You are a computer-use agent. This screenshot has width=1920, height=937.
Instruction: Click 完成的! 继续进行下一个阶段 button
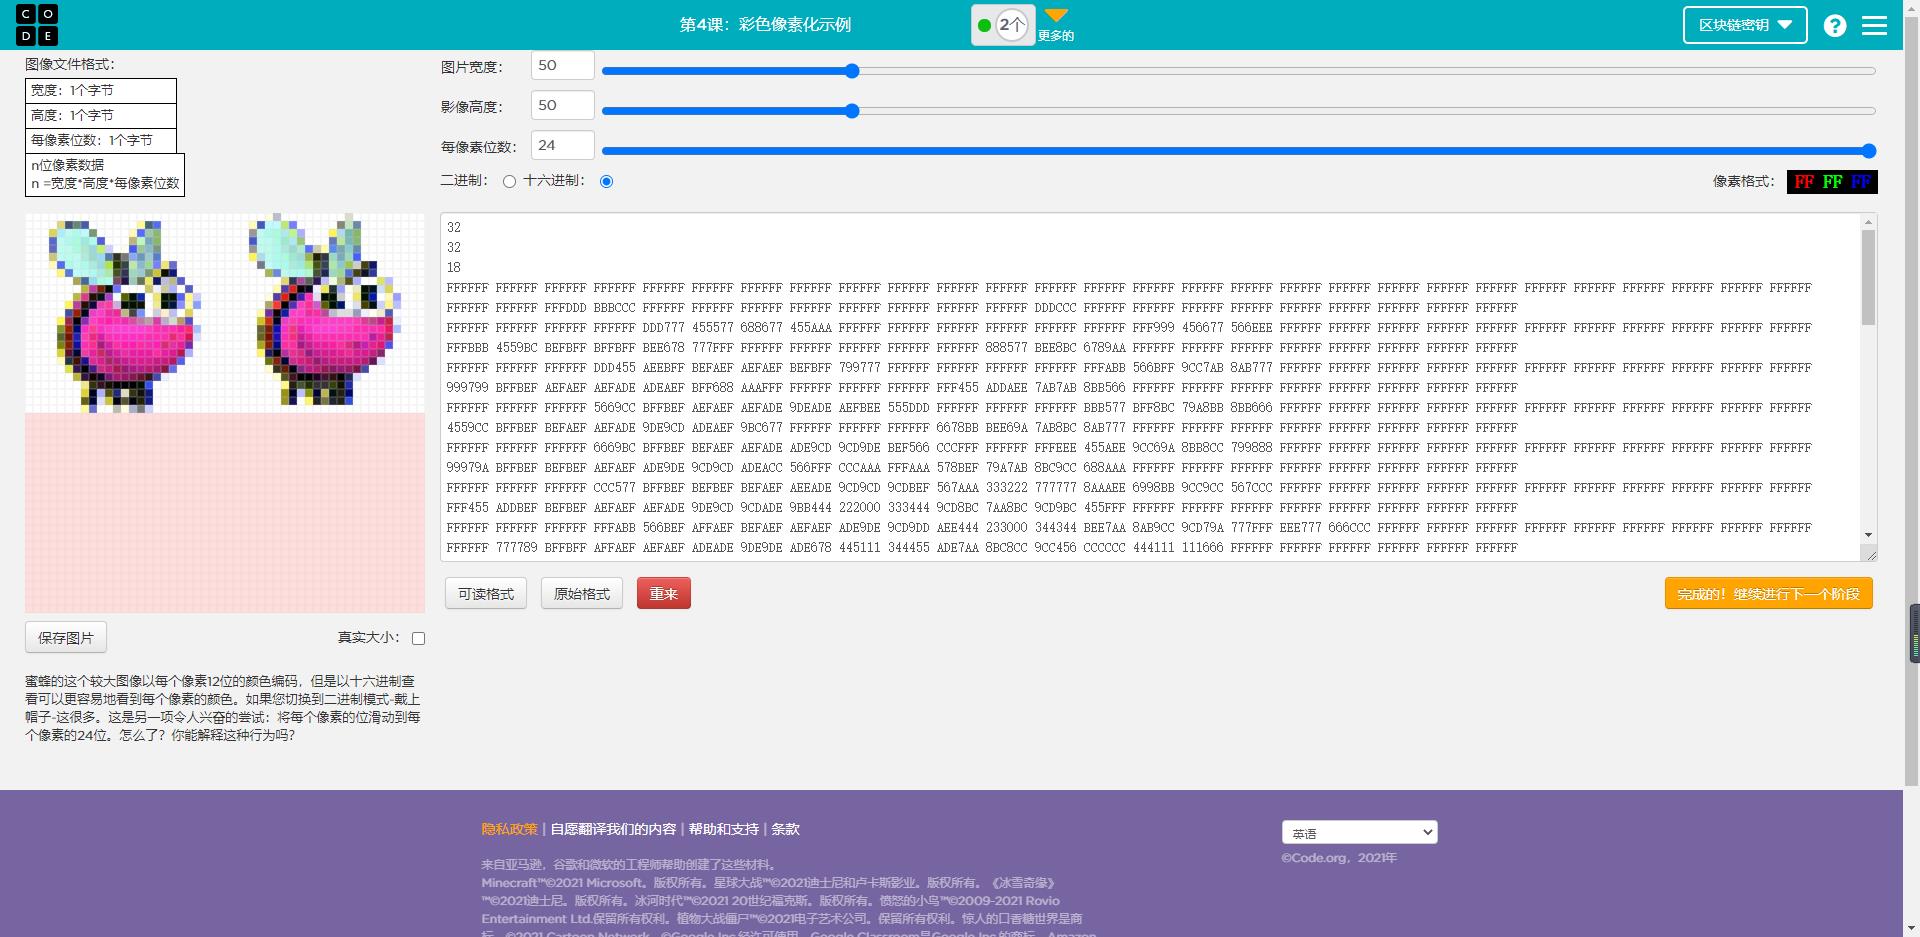pos(1768,594)
